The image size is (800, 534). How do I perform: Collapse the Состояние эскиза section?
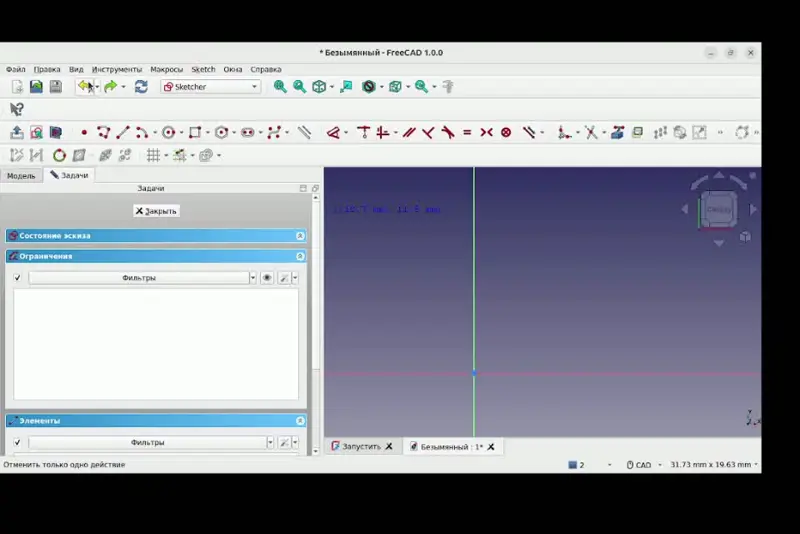(300, 236)
